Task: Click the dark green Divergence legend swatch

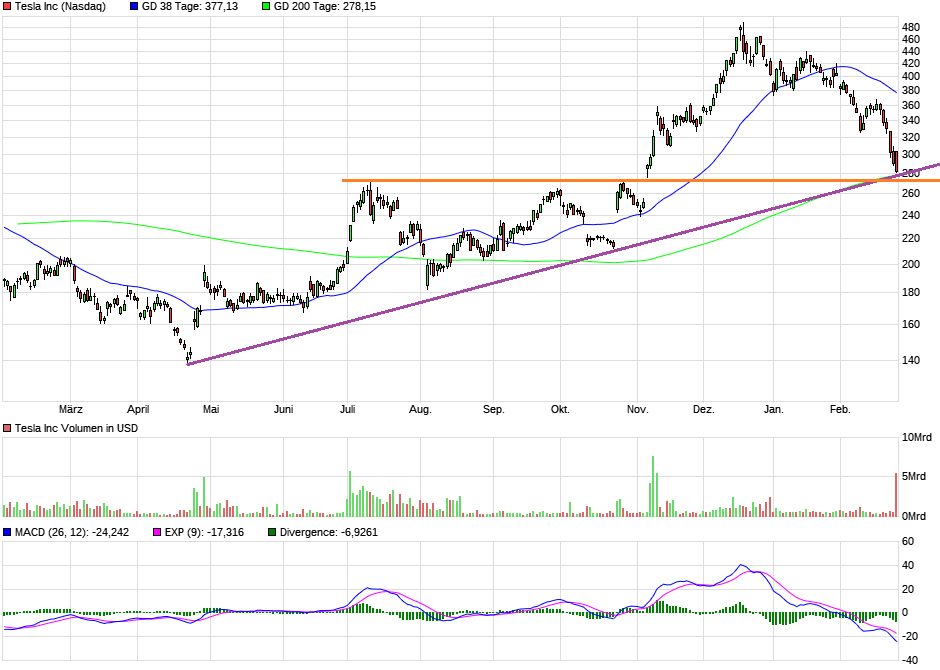Action: 272,532
